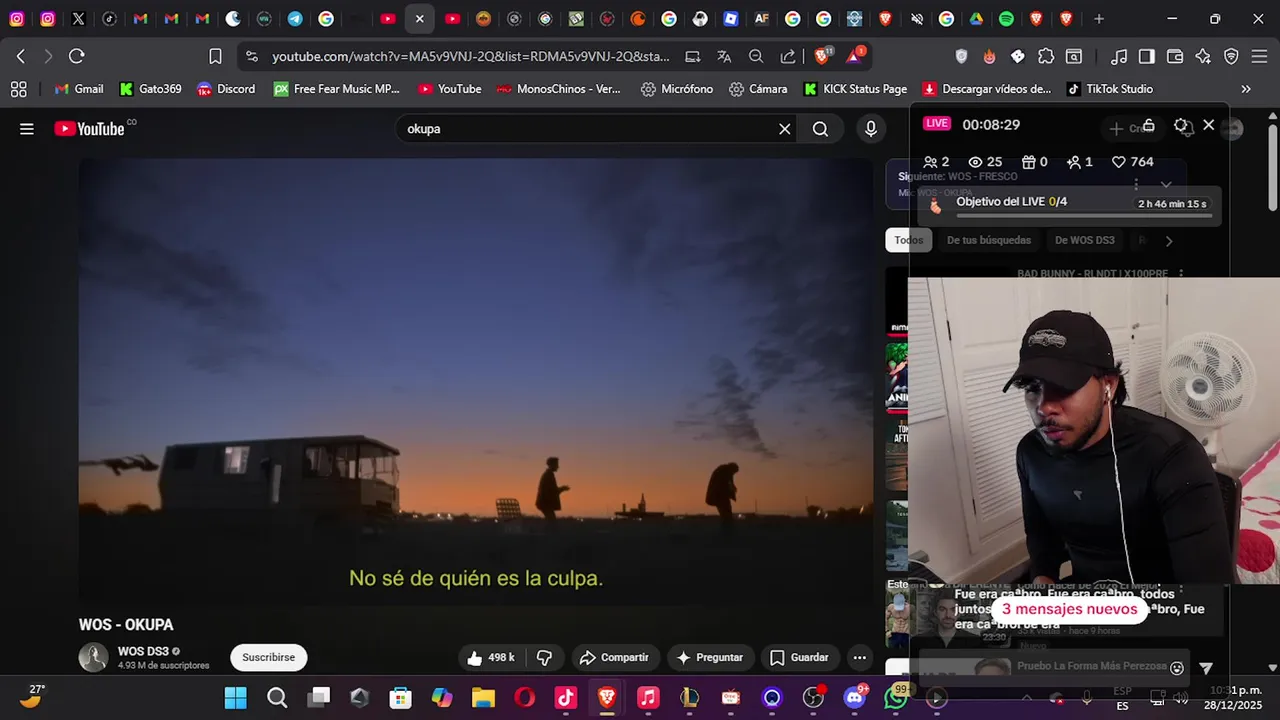
Task: Send the chat message arrow
Action: point(1206,668)
